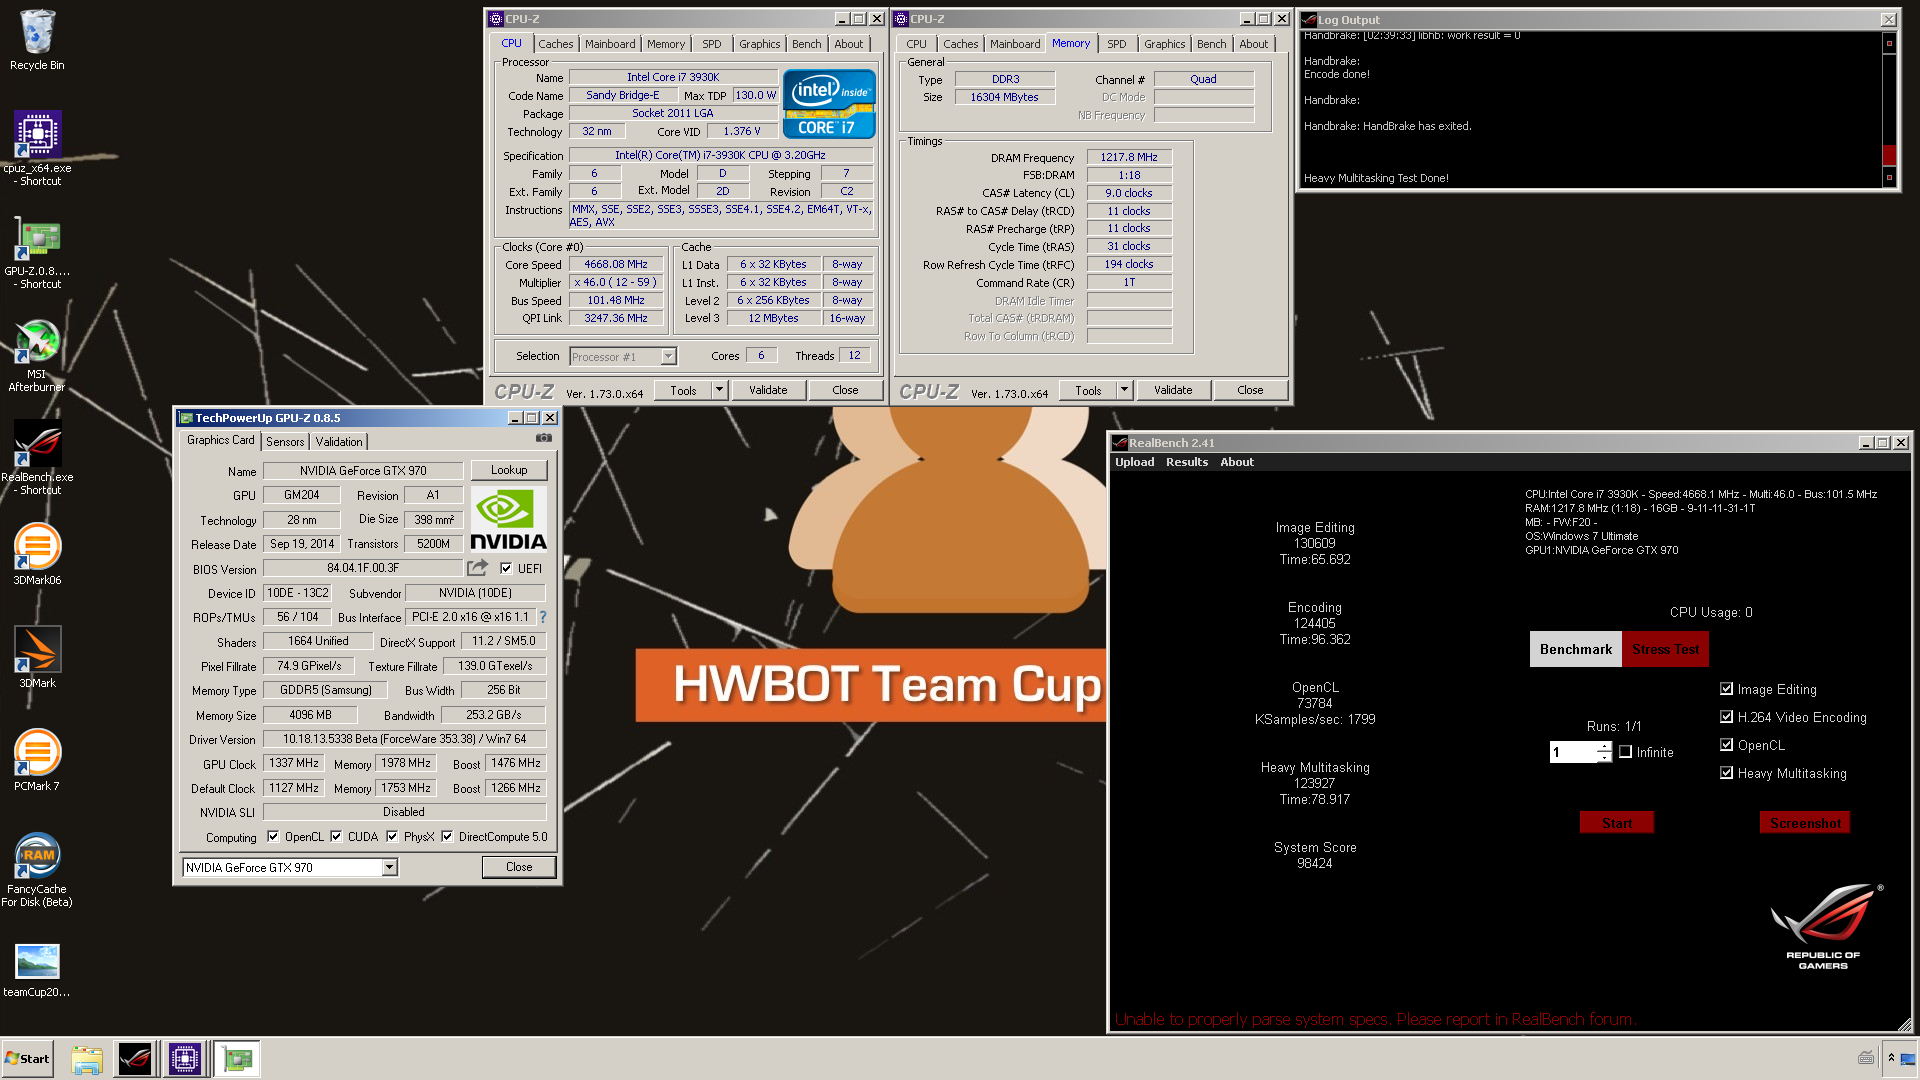Click Log Output scrollbar thumb
This screenshot has height=1080, width=1920.
(1889, 155)
